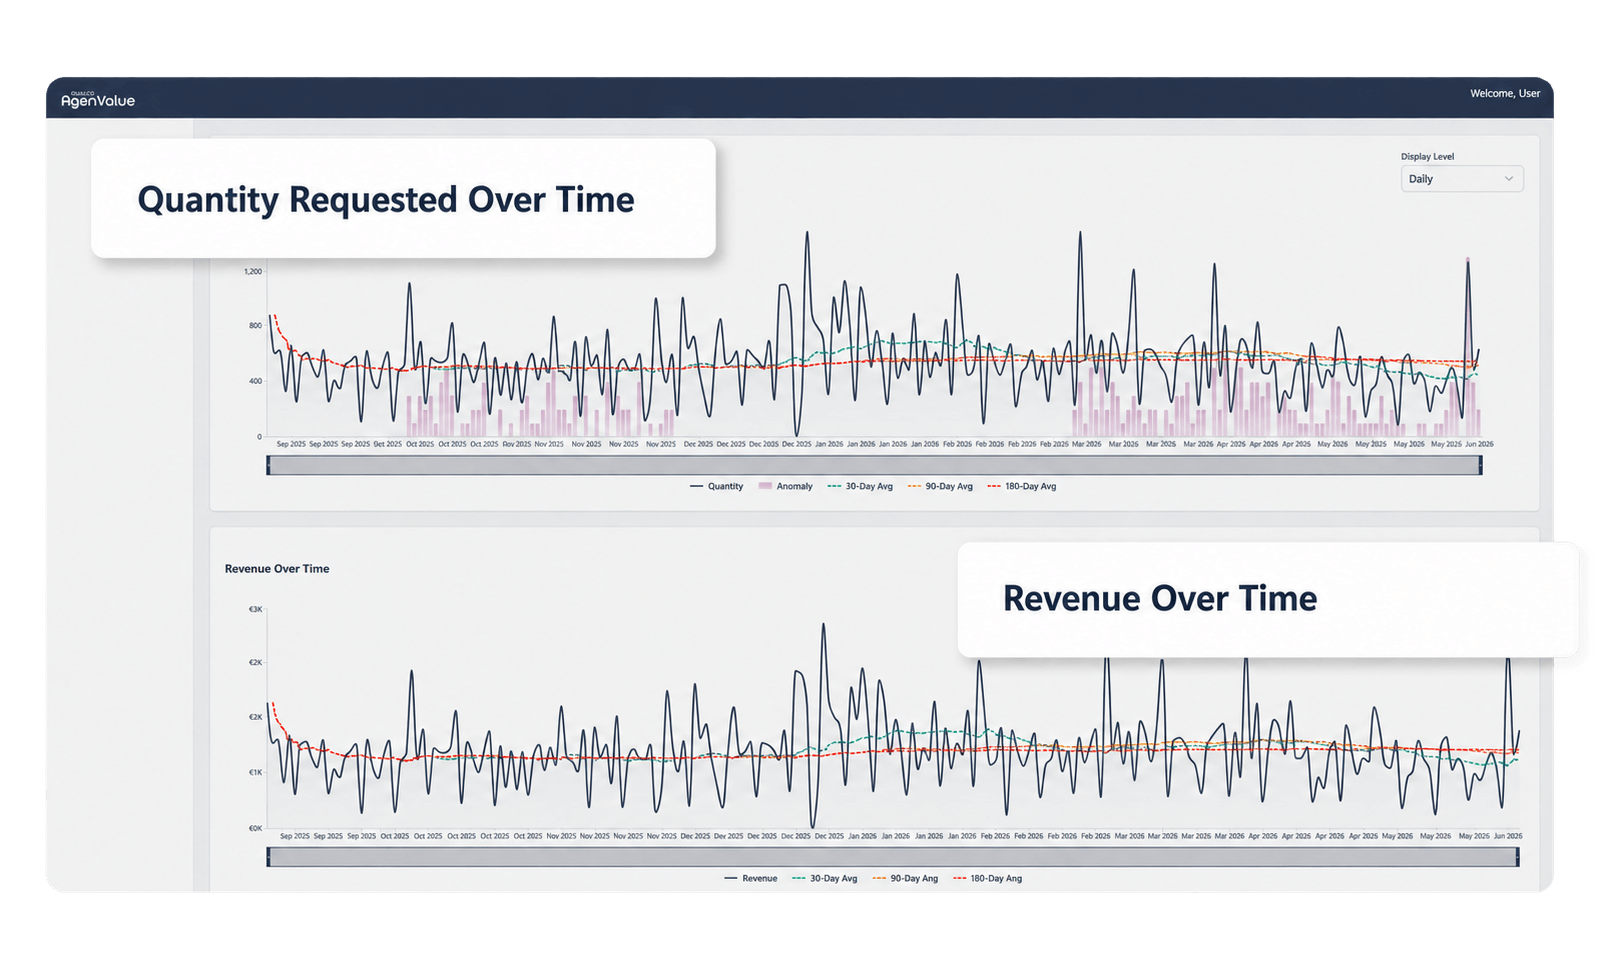The height and width of the screenshot is (972, 1619).
Task: Toggle the Quantity series in top legend
Action: coord(716,486)
